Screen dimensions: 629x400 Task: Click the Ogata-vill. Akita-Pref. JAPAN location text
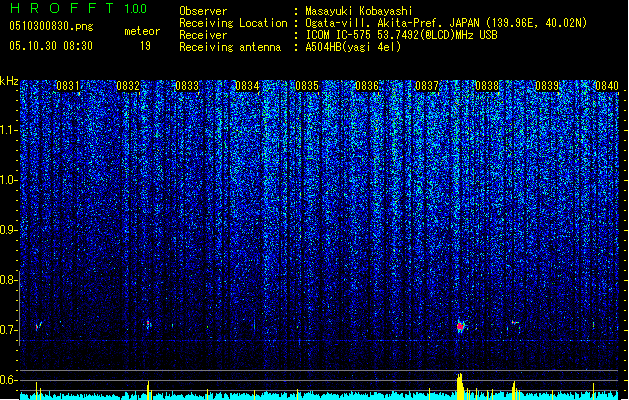click(x=446, y=23)
